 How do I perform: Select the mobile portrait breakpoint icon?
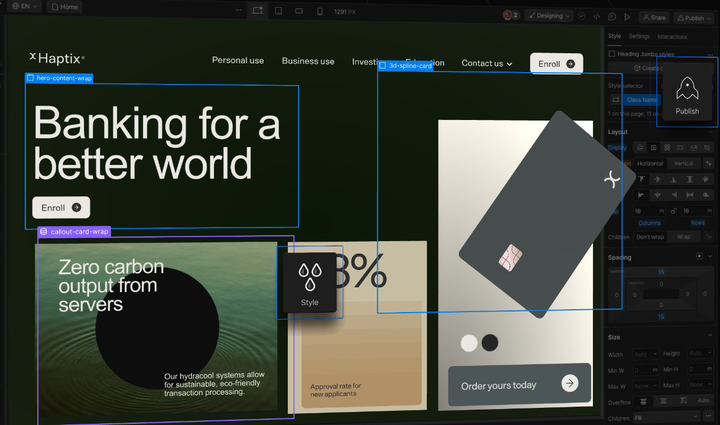coord(320,11)
